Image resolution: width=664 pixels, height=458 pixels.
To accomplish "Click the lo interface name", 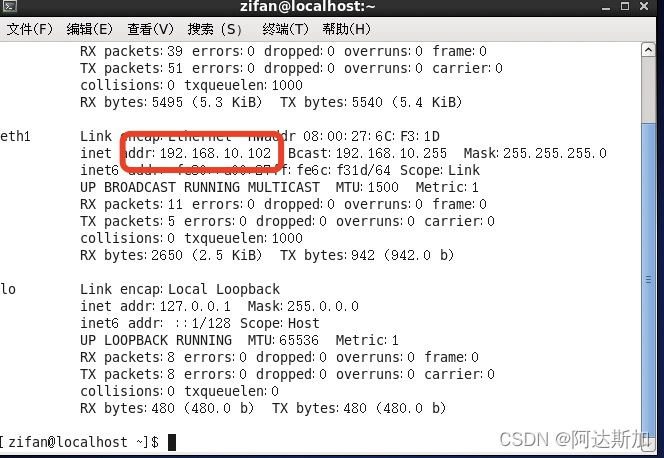I will point(8,290).
